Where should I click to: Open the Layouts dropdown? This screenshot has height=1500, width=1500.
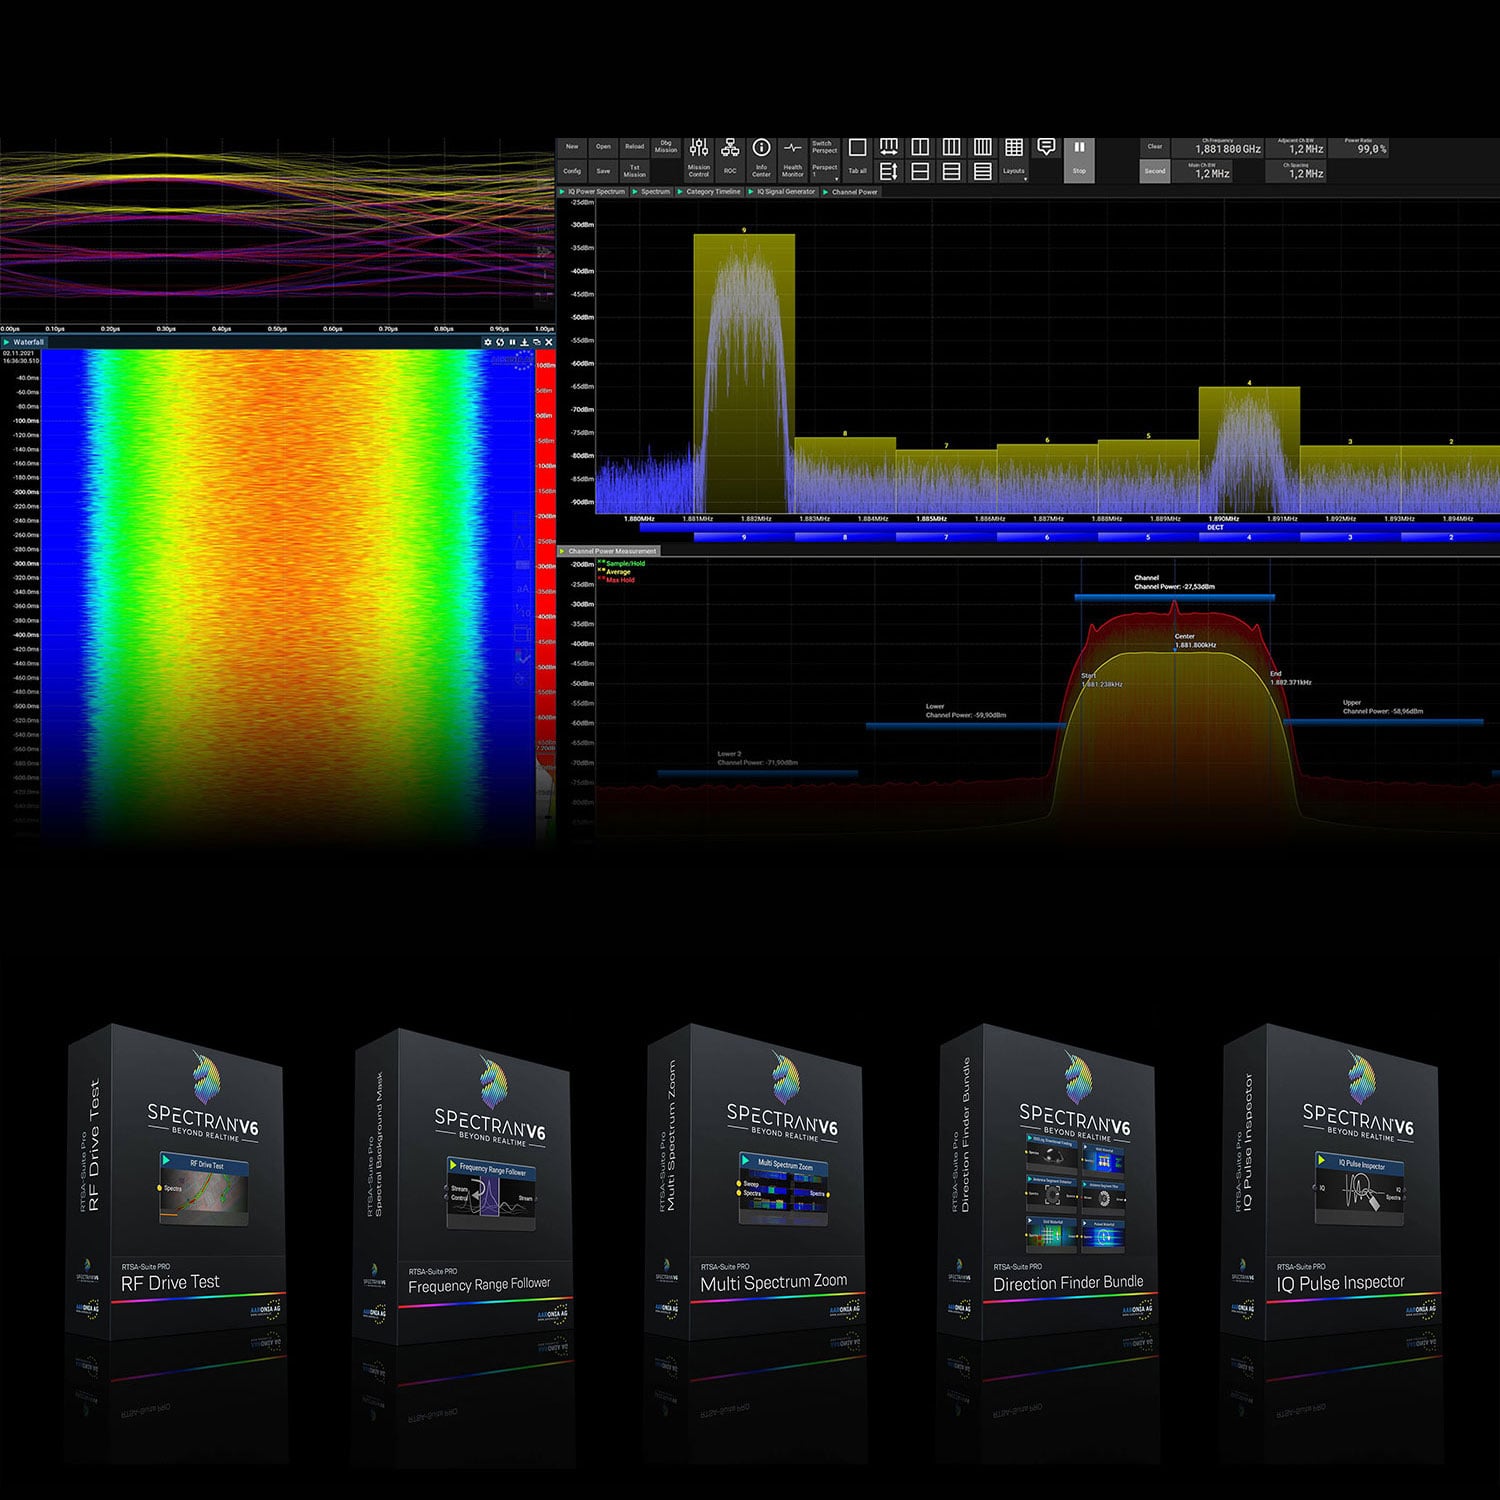(x=1014, y=170)
